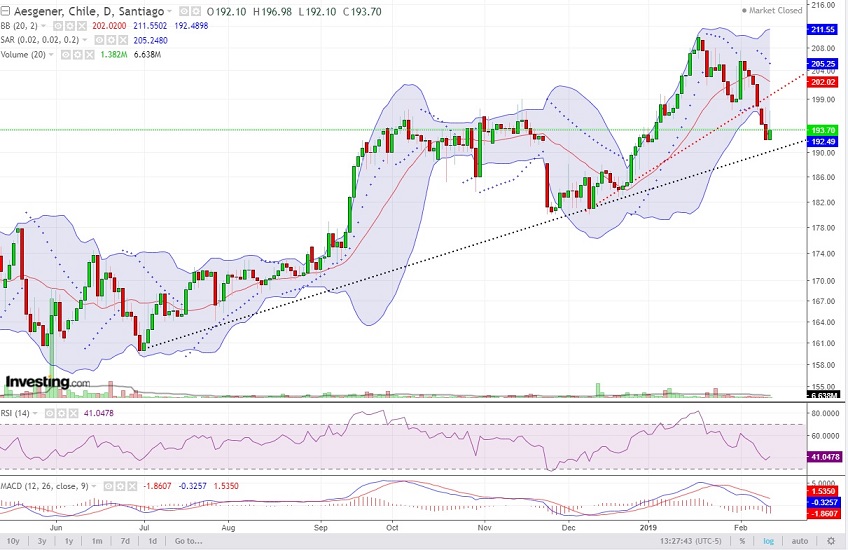
Task: Open RSI indicator settings gear
Action: pos(62,413)
